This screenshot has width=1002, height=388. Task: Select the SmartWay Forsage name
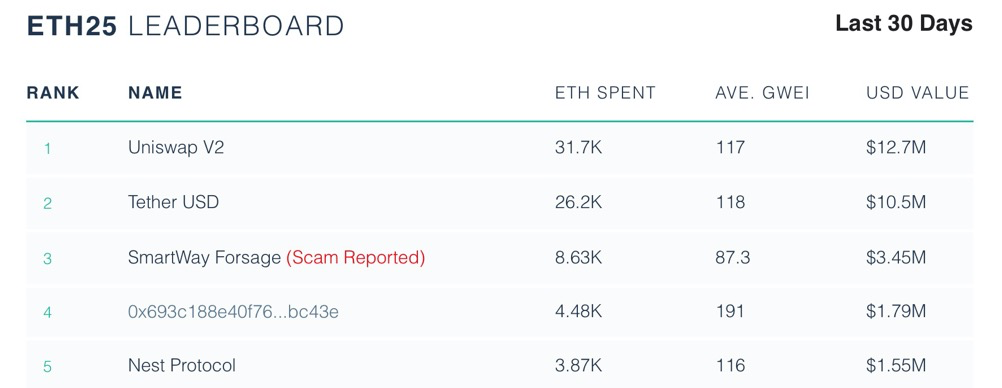click(x=204, y=258)
